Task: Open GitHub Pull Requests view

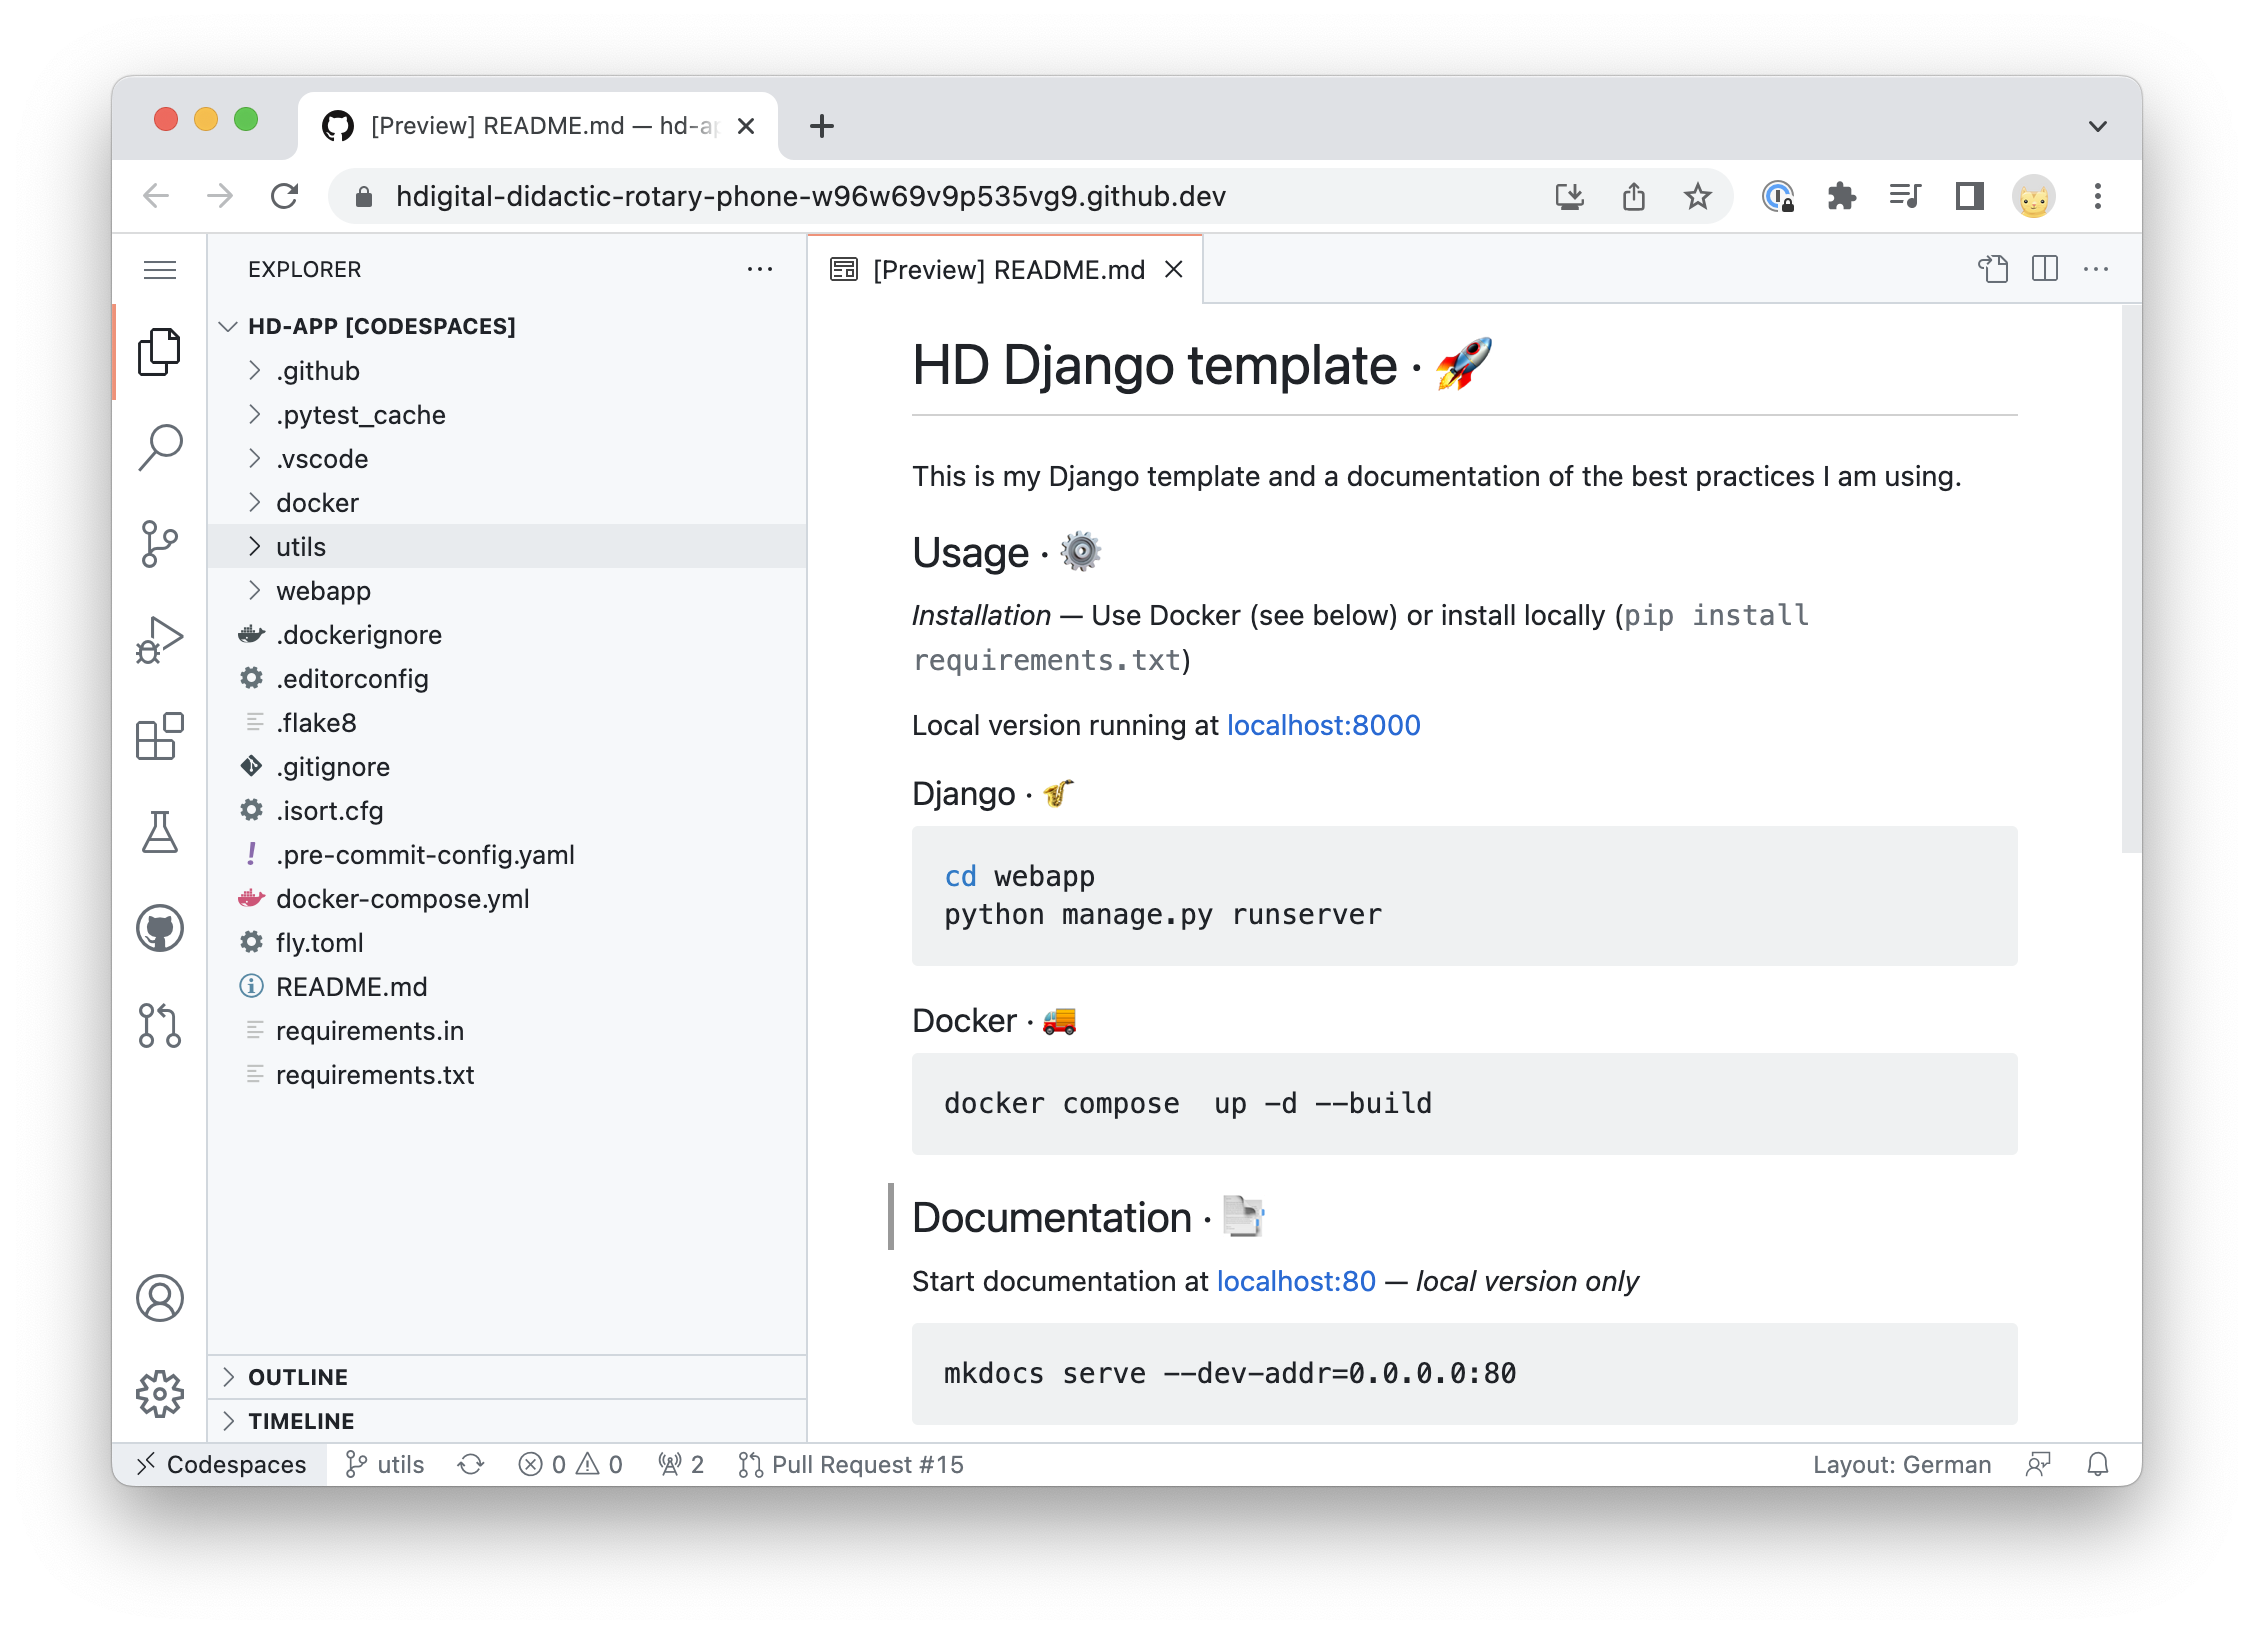Action: [x=160, y=1025]
